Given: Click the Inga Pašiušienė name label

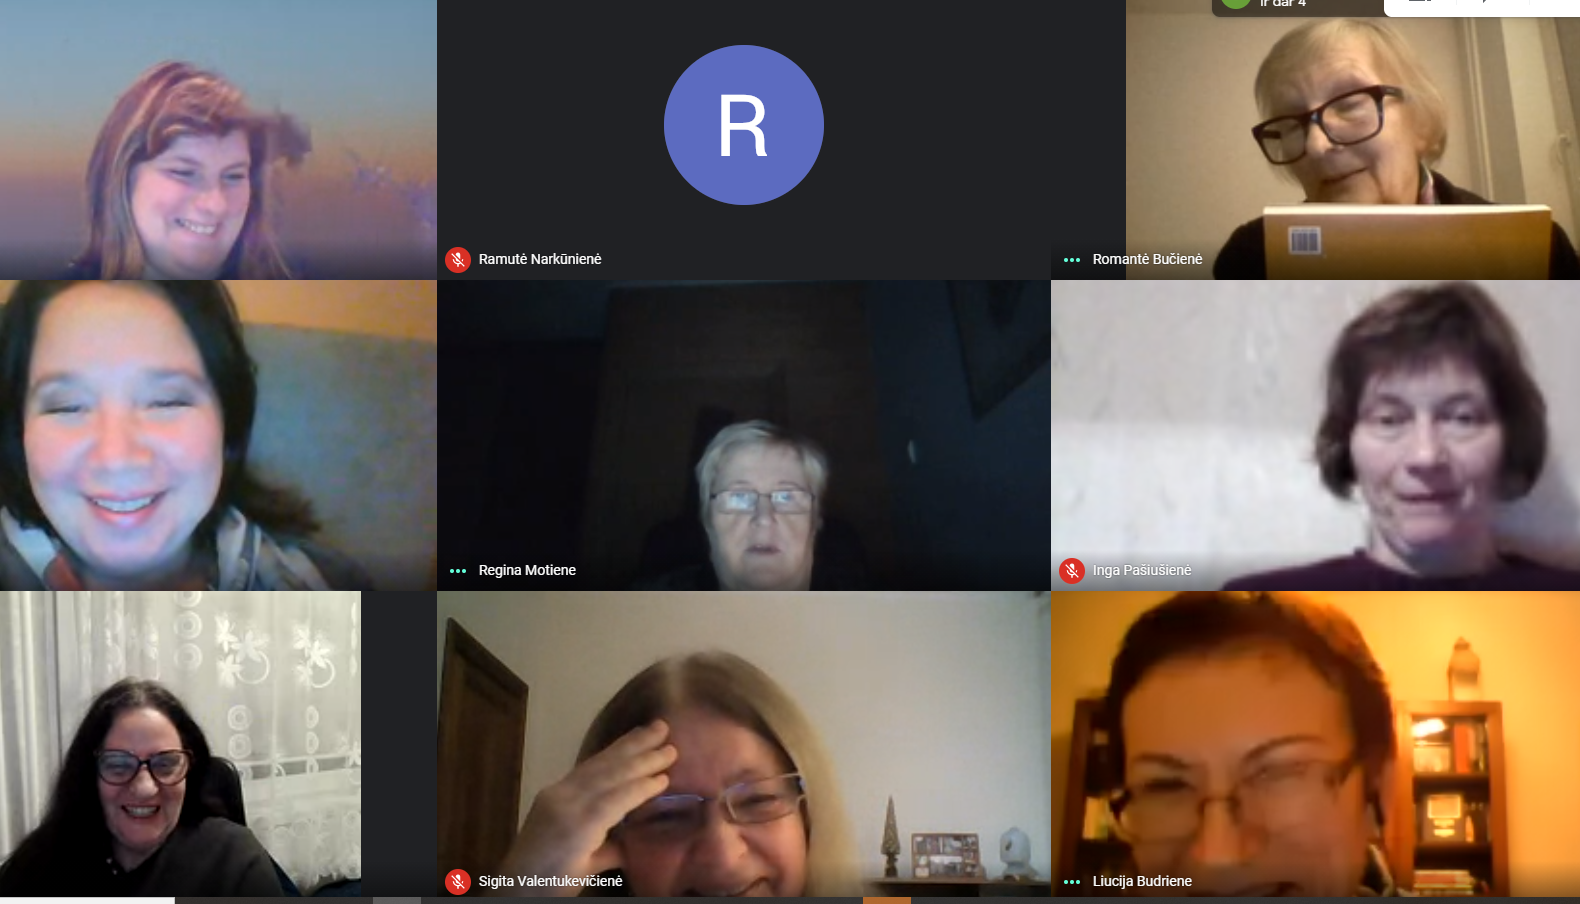Looking at the screenshot, I should [x=1142, y=570].
